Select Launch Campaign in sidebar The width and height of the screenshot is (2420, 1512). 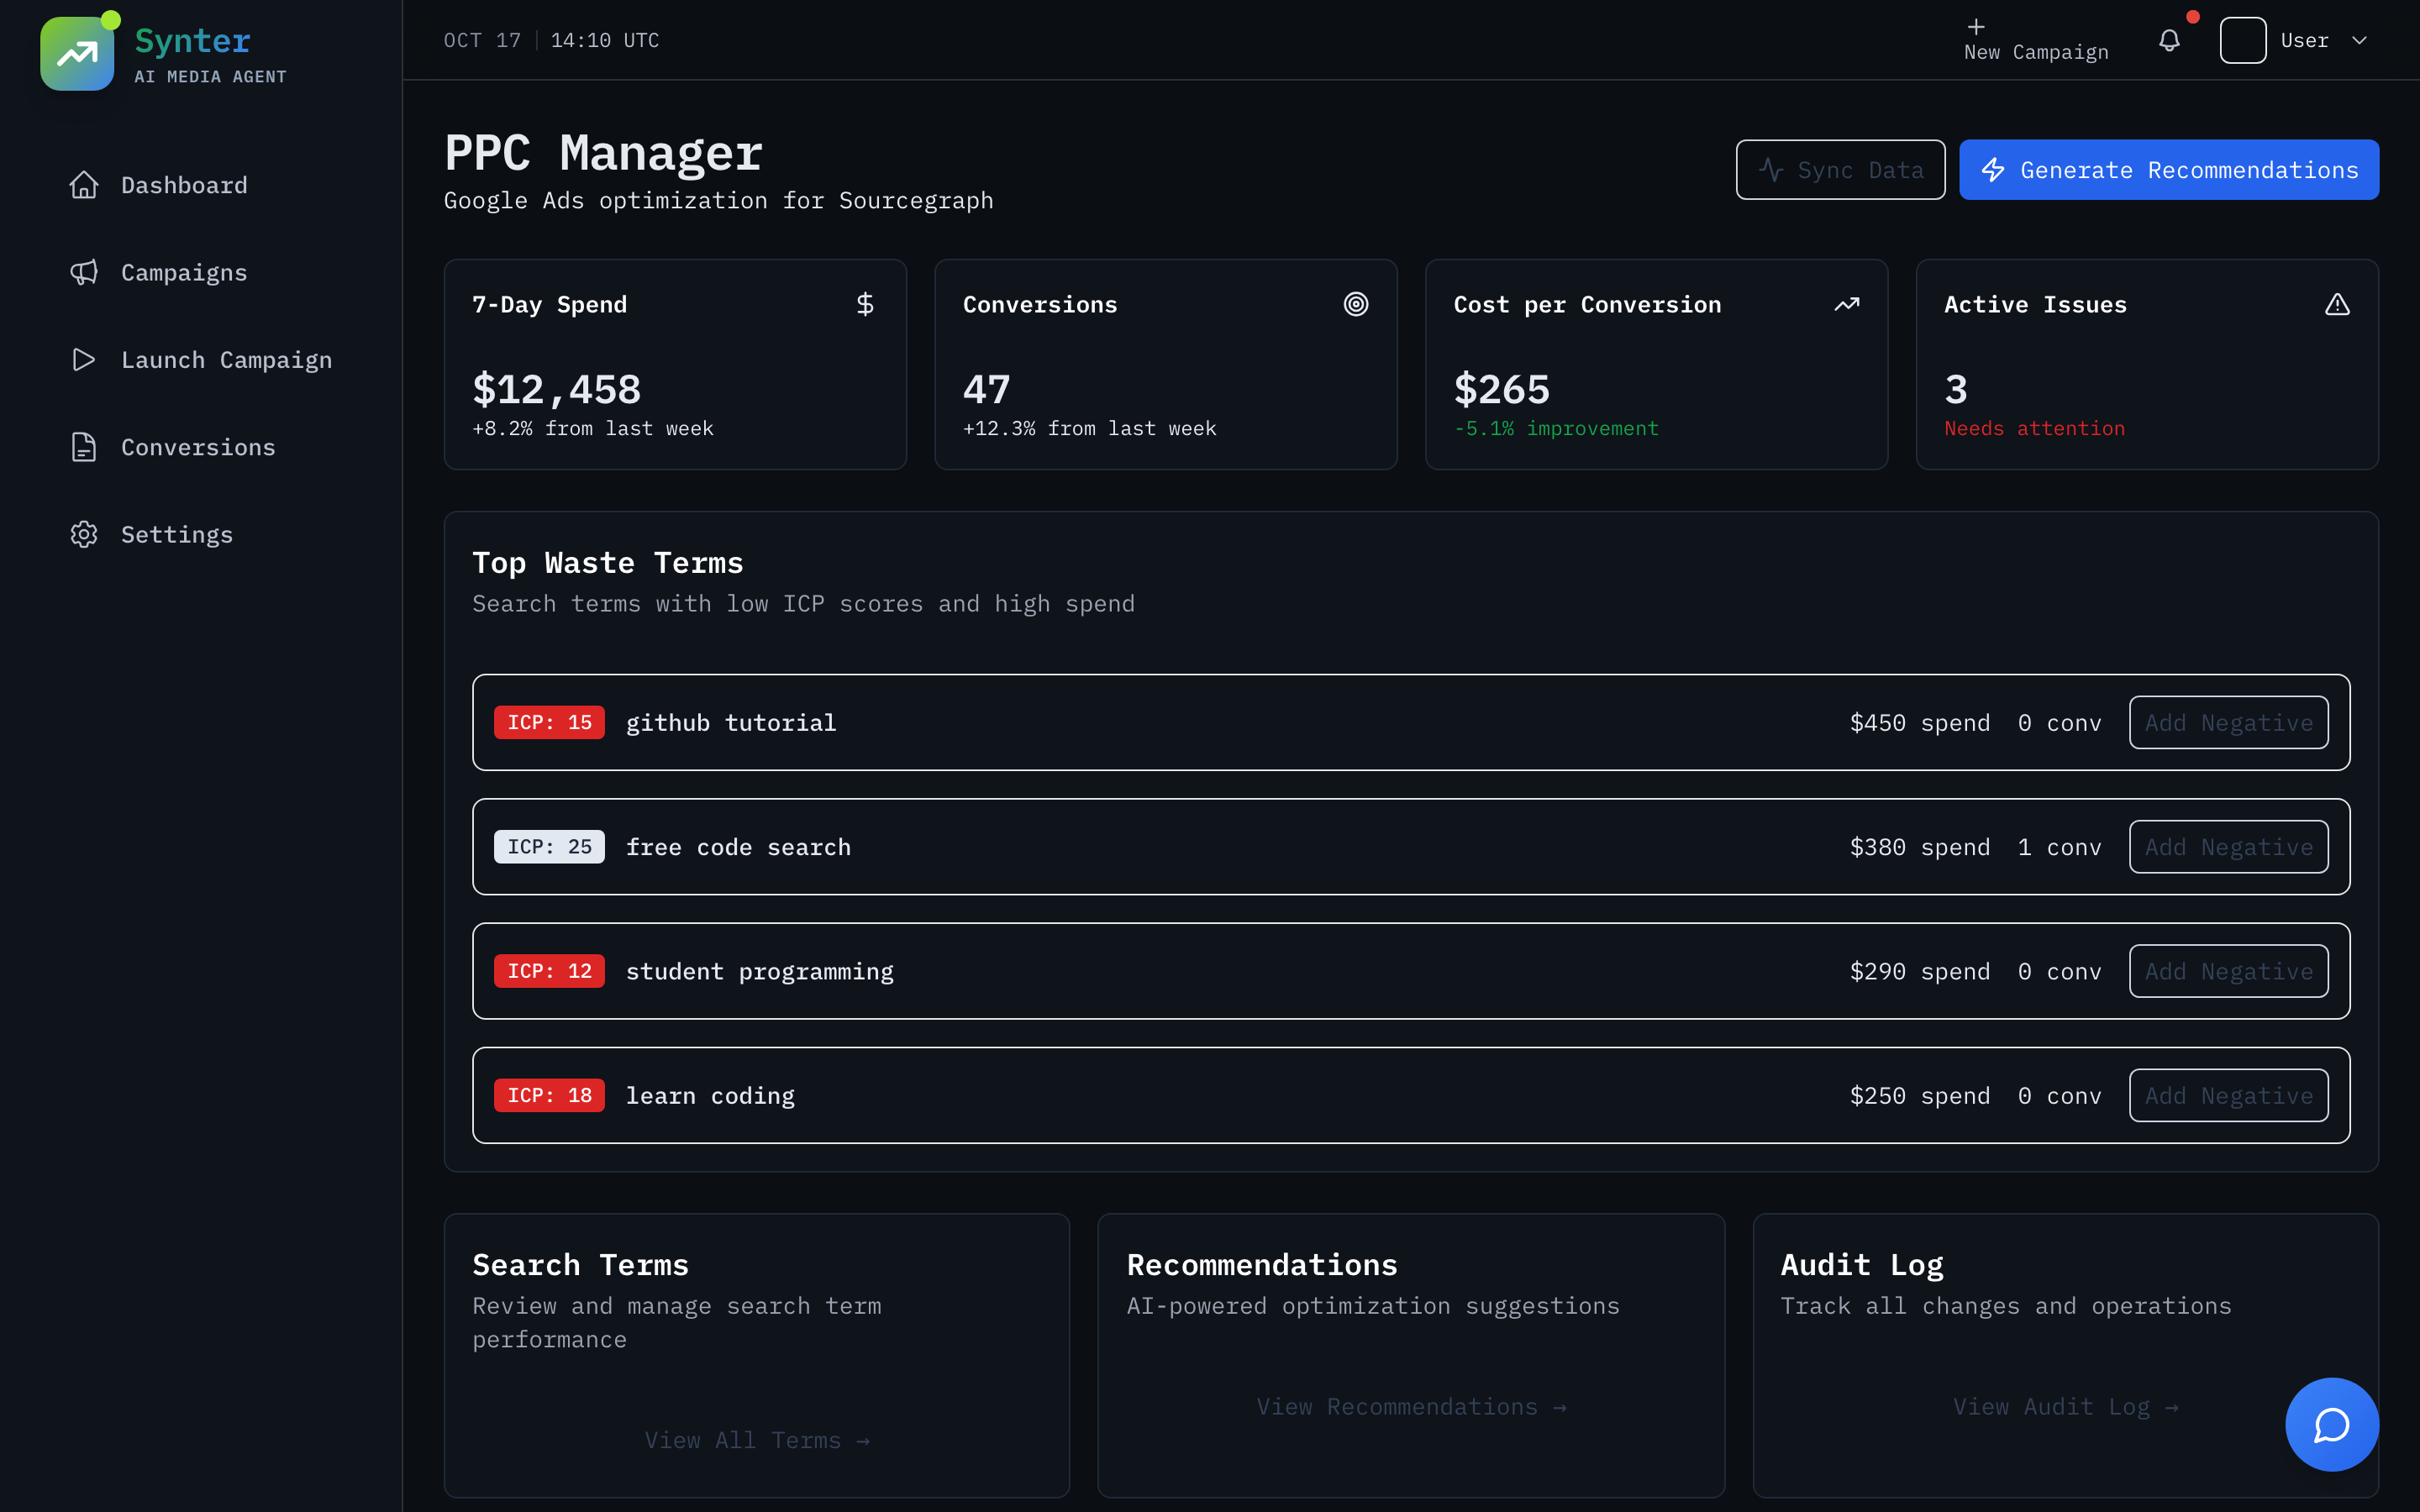click(201, 360)
